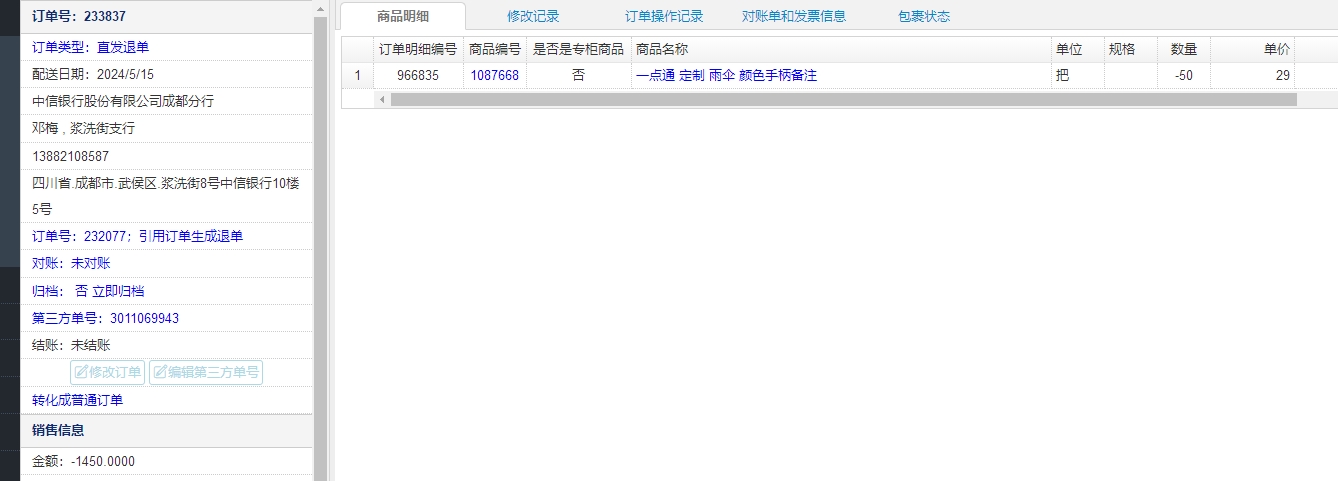The height and width of the screenshot is (481, 1338).
Task: Open the 包裹状态 tab
Action: point(924,16)
